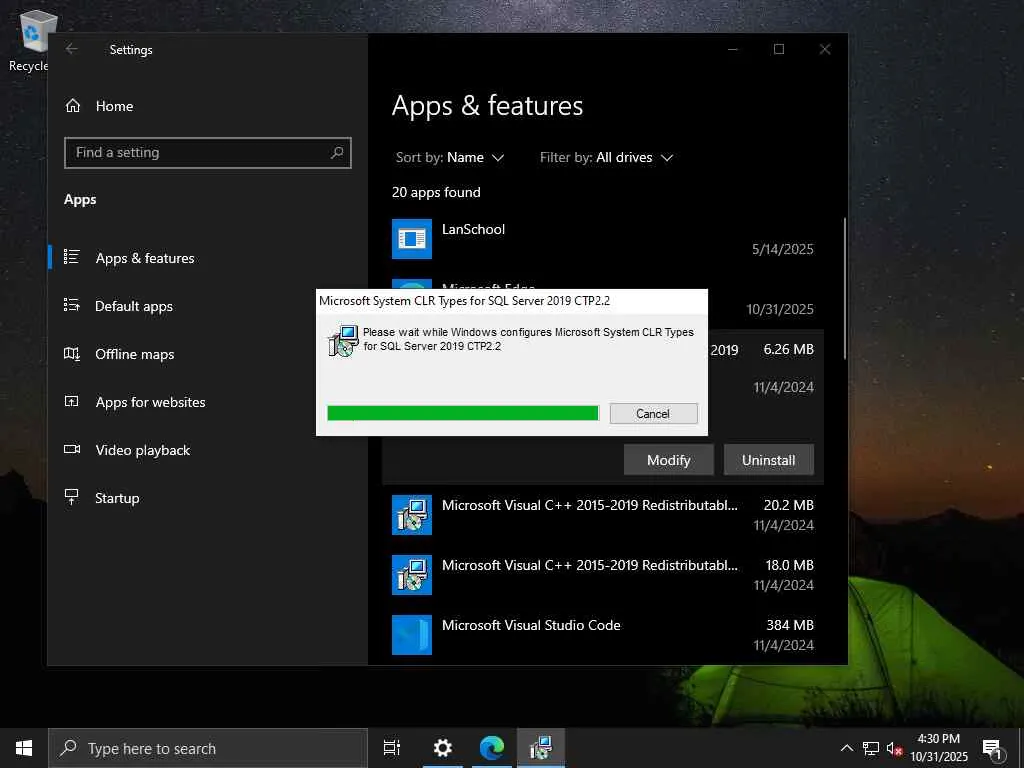Image resolution: width=1024 pixels, height=768 pixels.
Task: Click the Modify button
Action: click(x=668, y=460)
